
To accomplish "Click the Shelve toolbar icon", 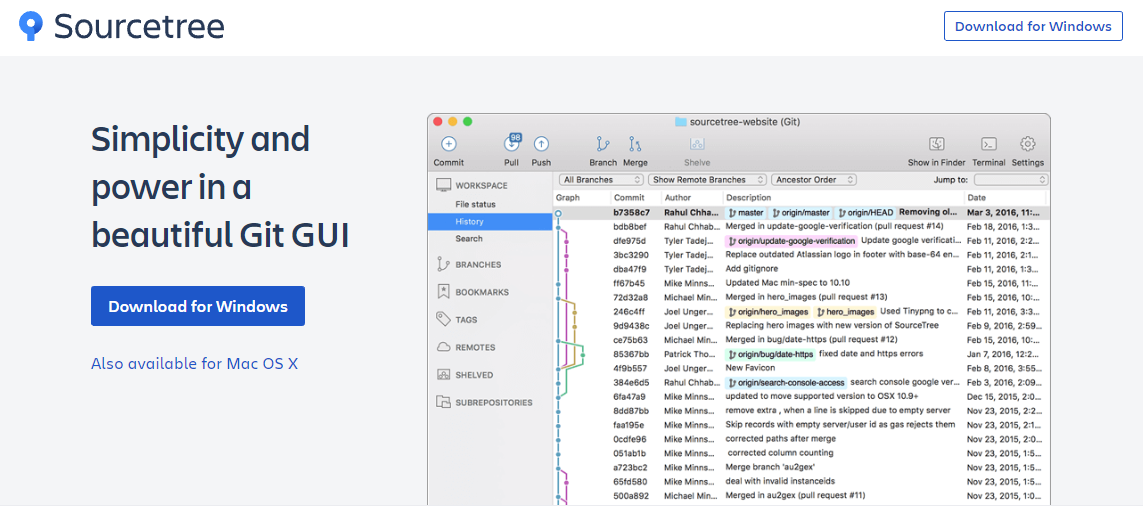I will point(697,144).
